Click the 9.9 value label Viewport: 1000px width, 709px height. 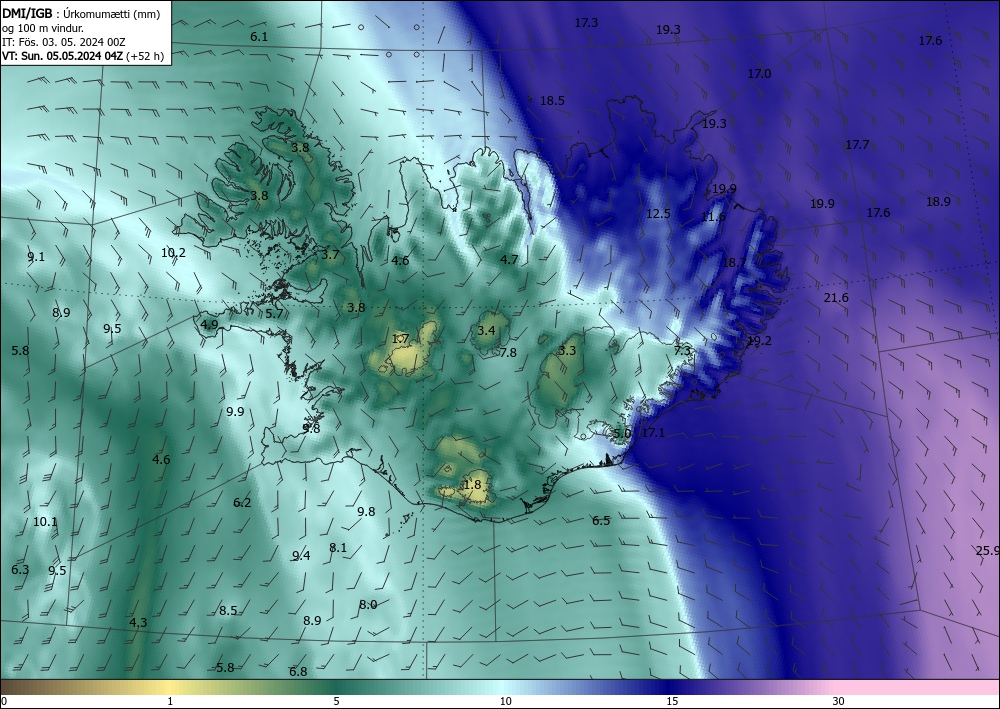point(235,412)
